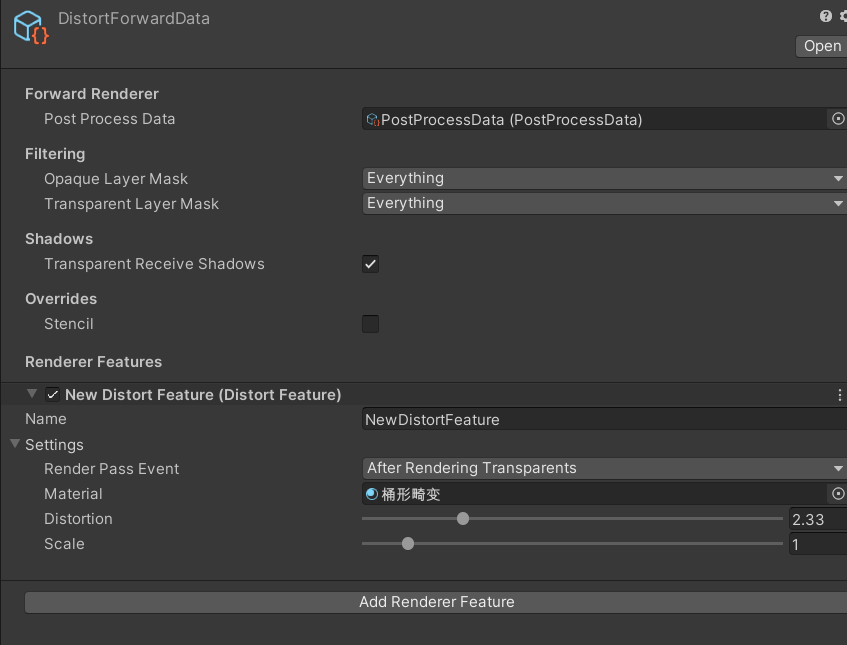This screenshot has width=847, height=645.
Task: Open object picker for Material field
Action: [838, 494]
